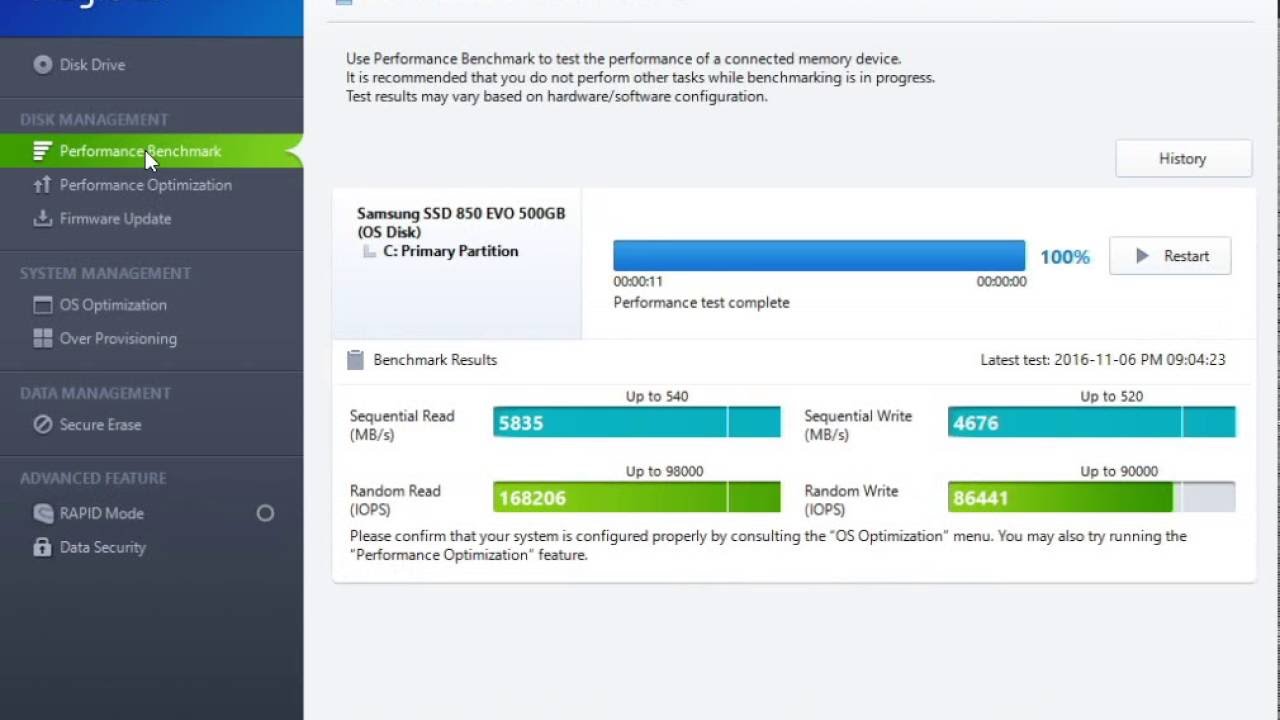Viewport: 1280px width, 720px height.
Task: Click the Performance Benchmark bars icon
Action: coord(42,151)
